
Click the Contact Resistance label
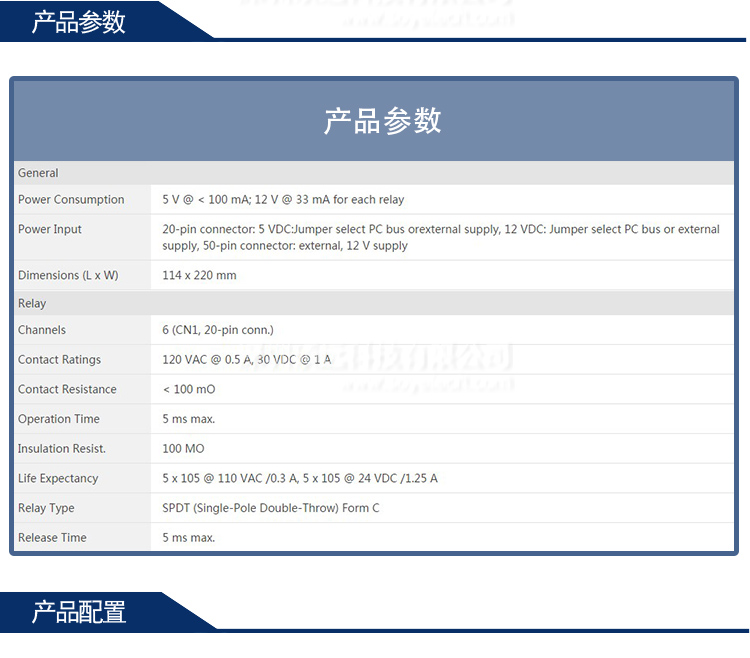tap(67, 389)
